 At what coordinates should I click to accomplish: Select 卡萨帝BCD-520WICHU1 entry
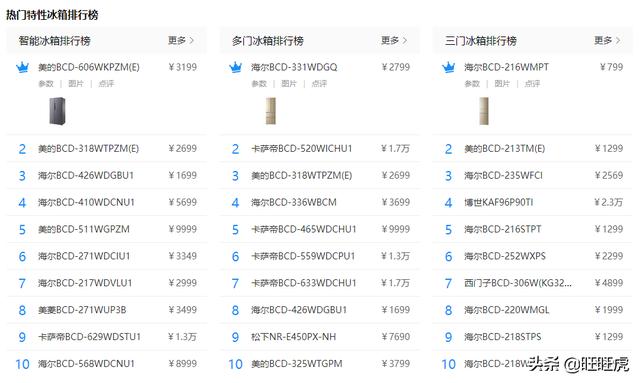(302, 149)
